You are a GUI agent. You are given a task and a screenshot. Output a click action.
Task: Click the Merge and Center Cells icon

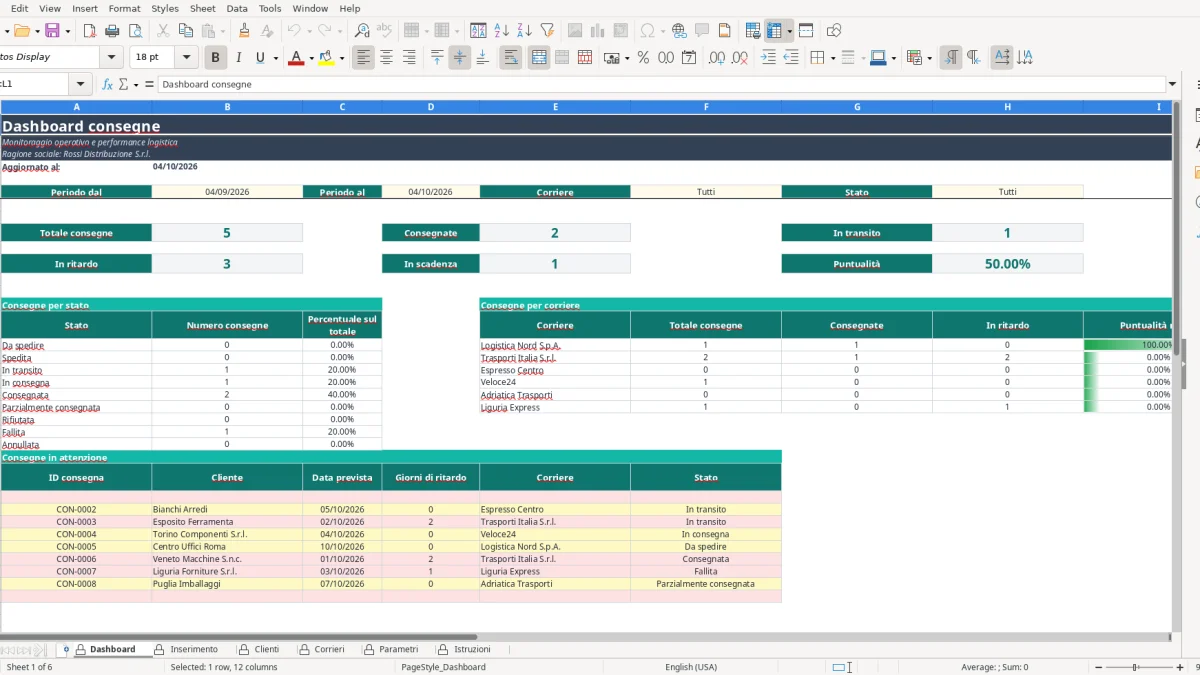point(539,58)
